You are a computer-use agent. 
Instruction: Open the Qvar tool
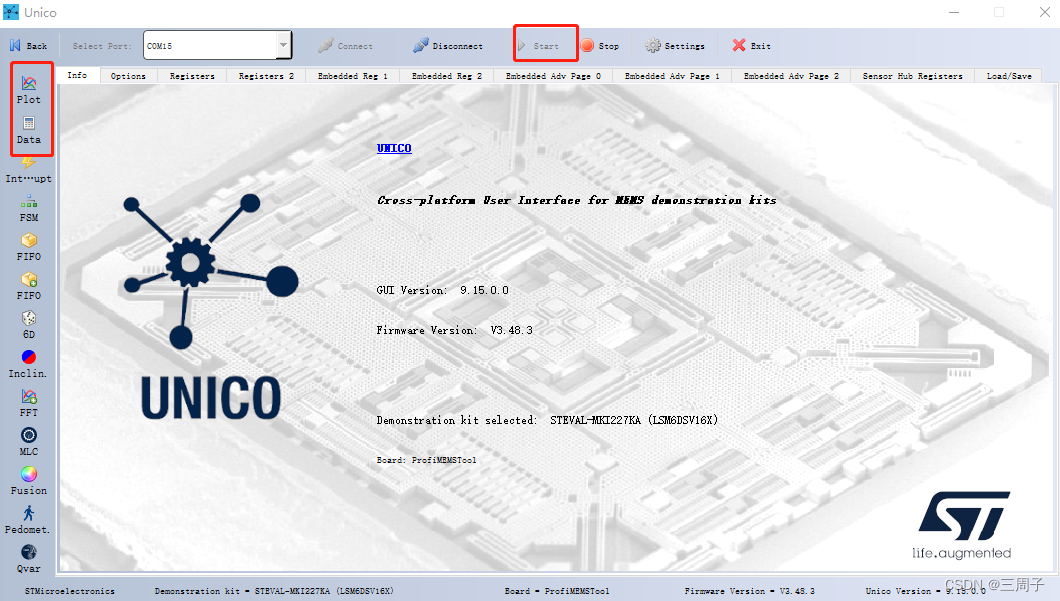coord(28,559)
